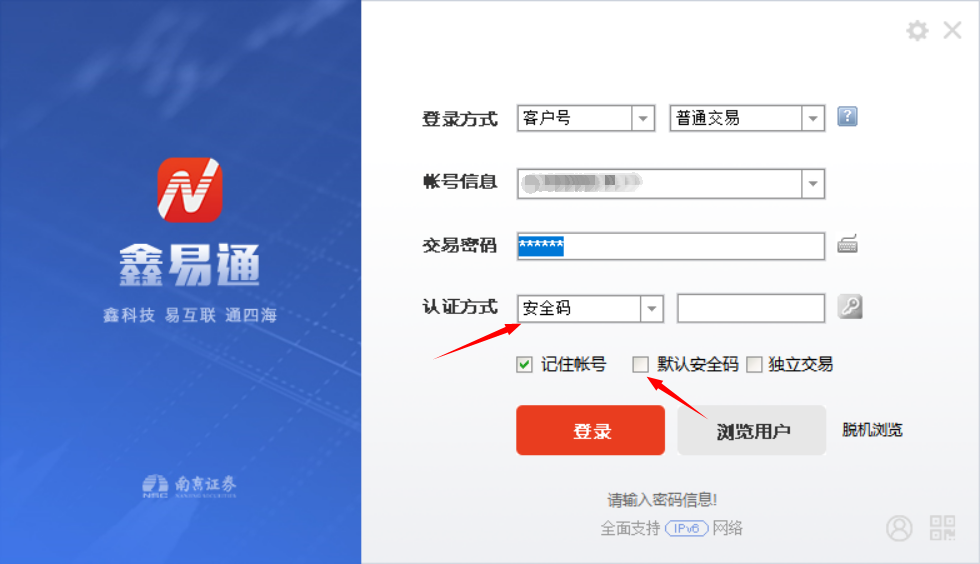Image resolution: width=980 pixels, height=564 pixels.
Task: Expand the 客户号 login method dropdown
Action: (x=642, y=118)
